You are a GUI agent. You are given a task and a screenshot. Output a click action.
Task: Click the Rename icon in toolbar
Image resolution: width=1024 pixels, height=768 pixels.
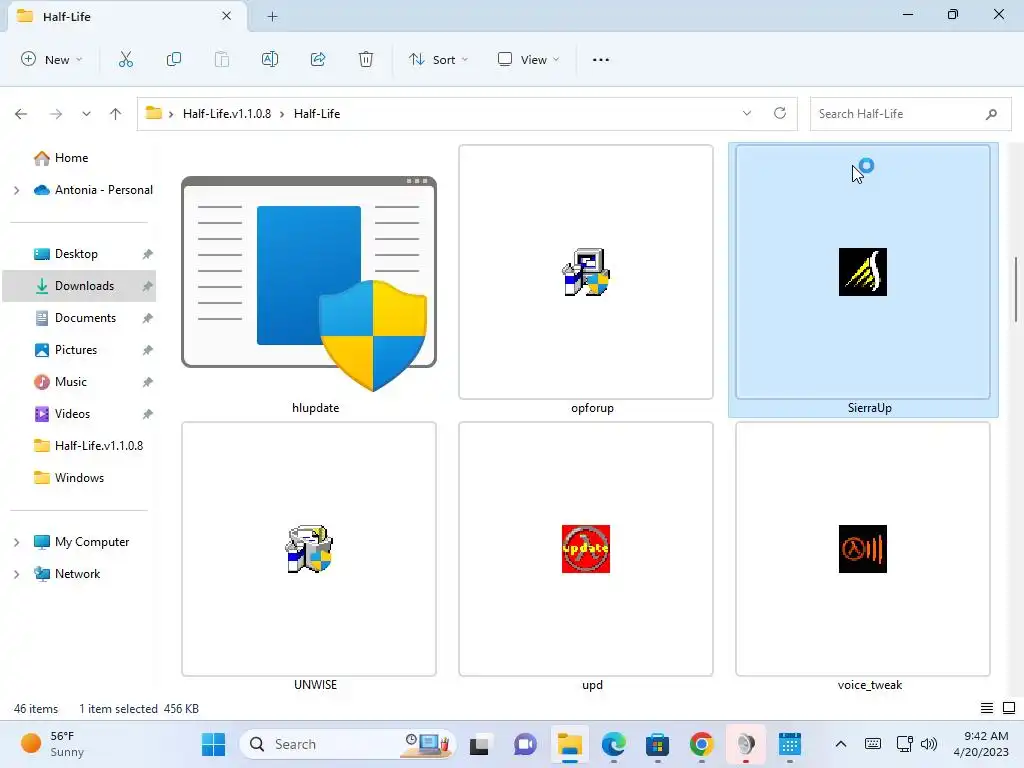pyautogui.click(x=270, y=59)
